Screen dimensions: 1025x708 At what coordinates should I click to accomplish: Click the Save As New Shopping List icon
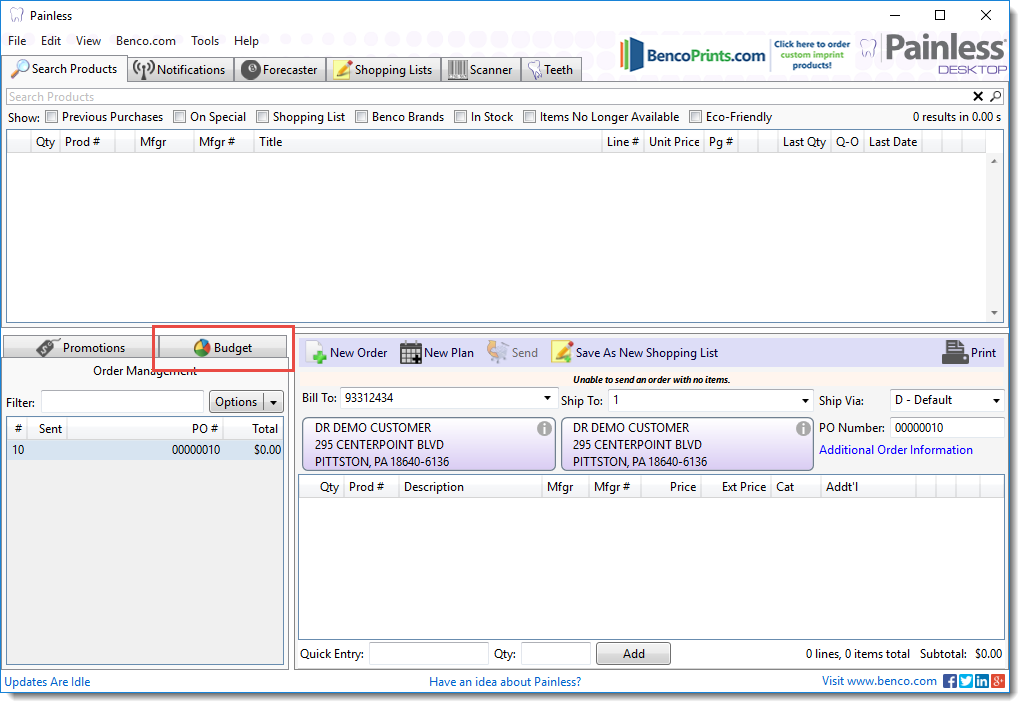click(562, 352)
